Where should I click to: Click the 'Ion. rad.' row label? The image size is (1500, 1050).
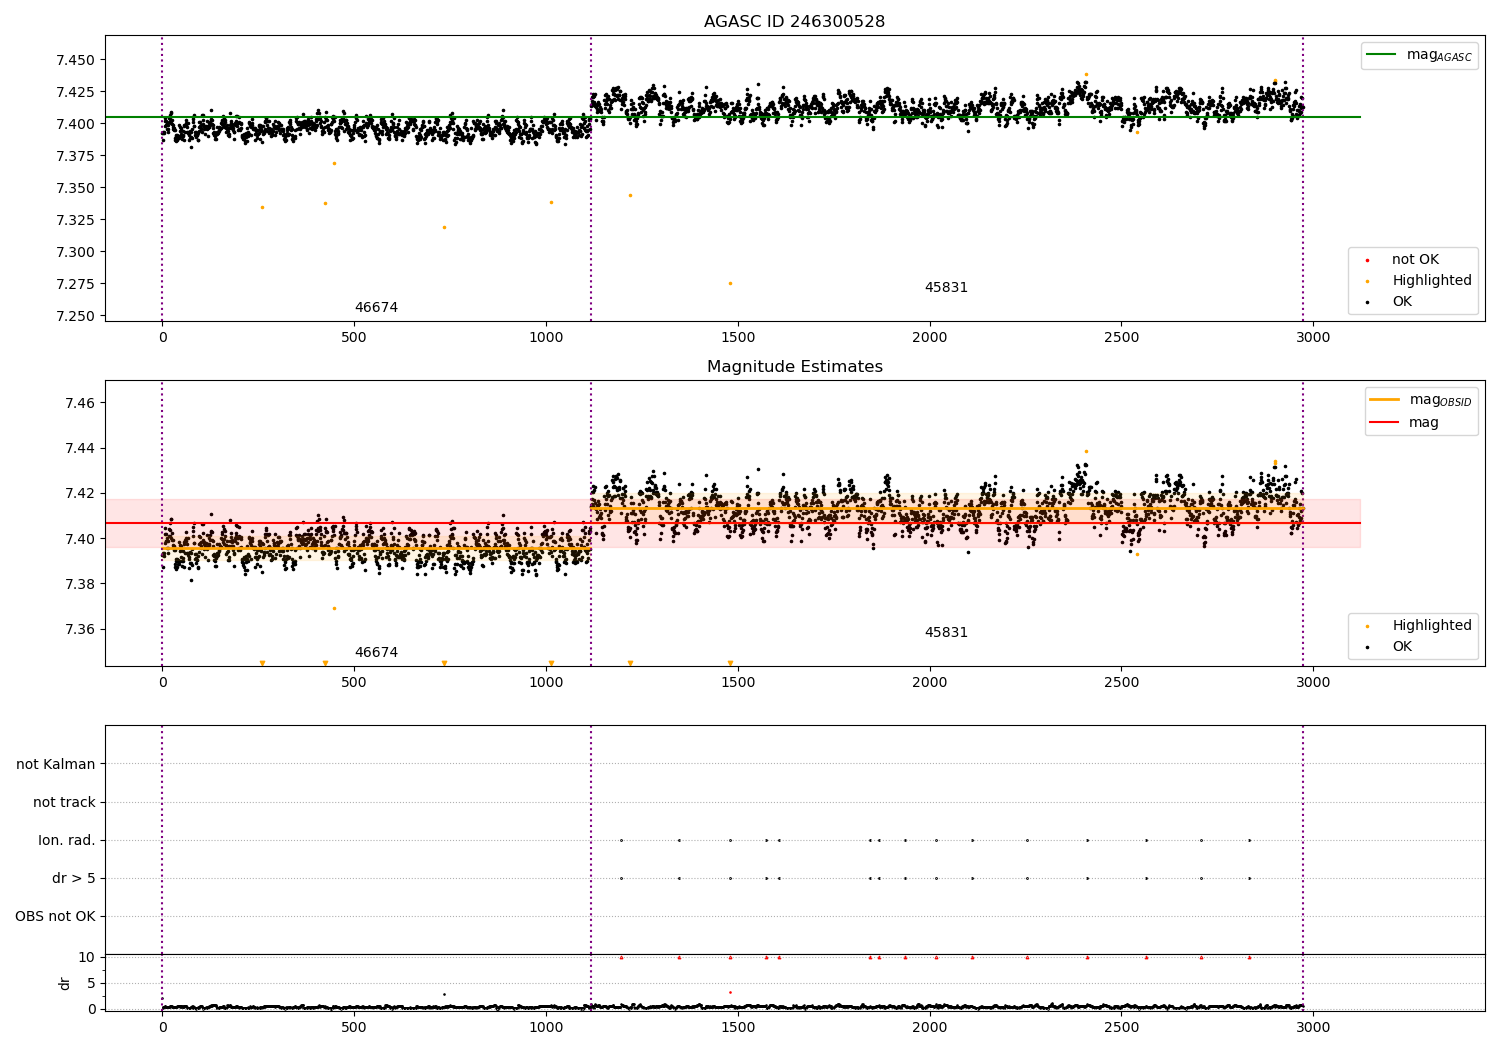[67, 841]
